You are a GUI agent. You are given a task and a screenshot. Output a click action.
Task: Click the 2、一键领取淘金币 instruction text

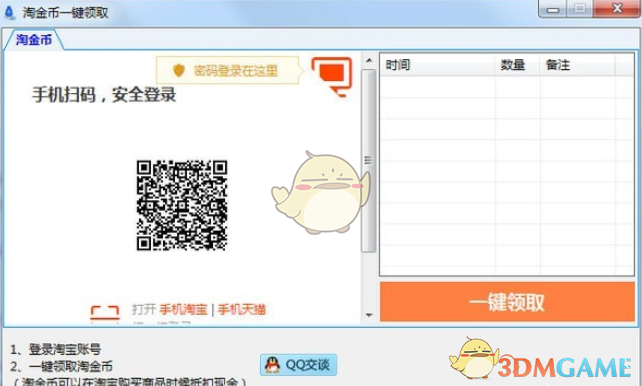(x=61, y=366)
